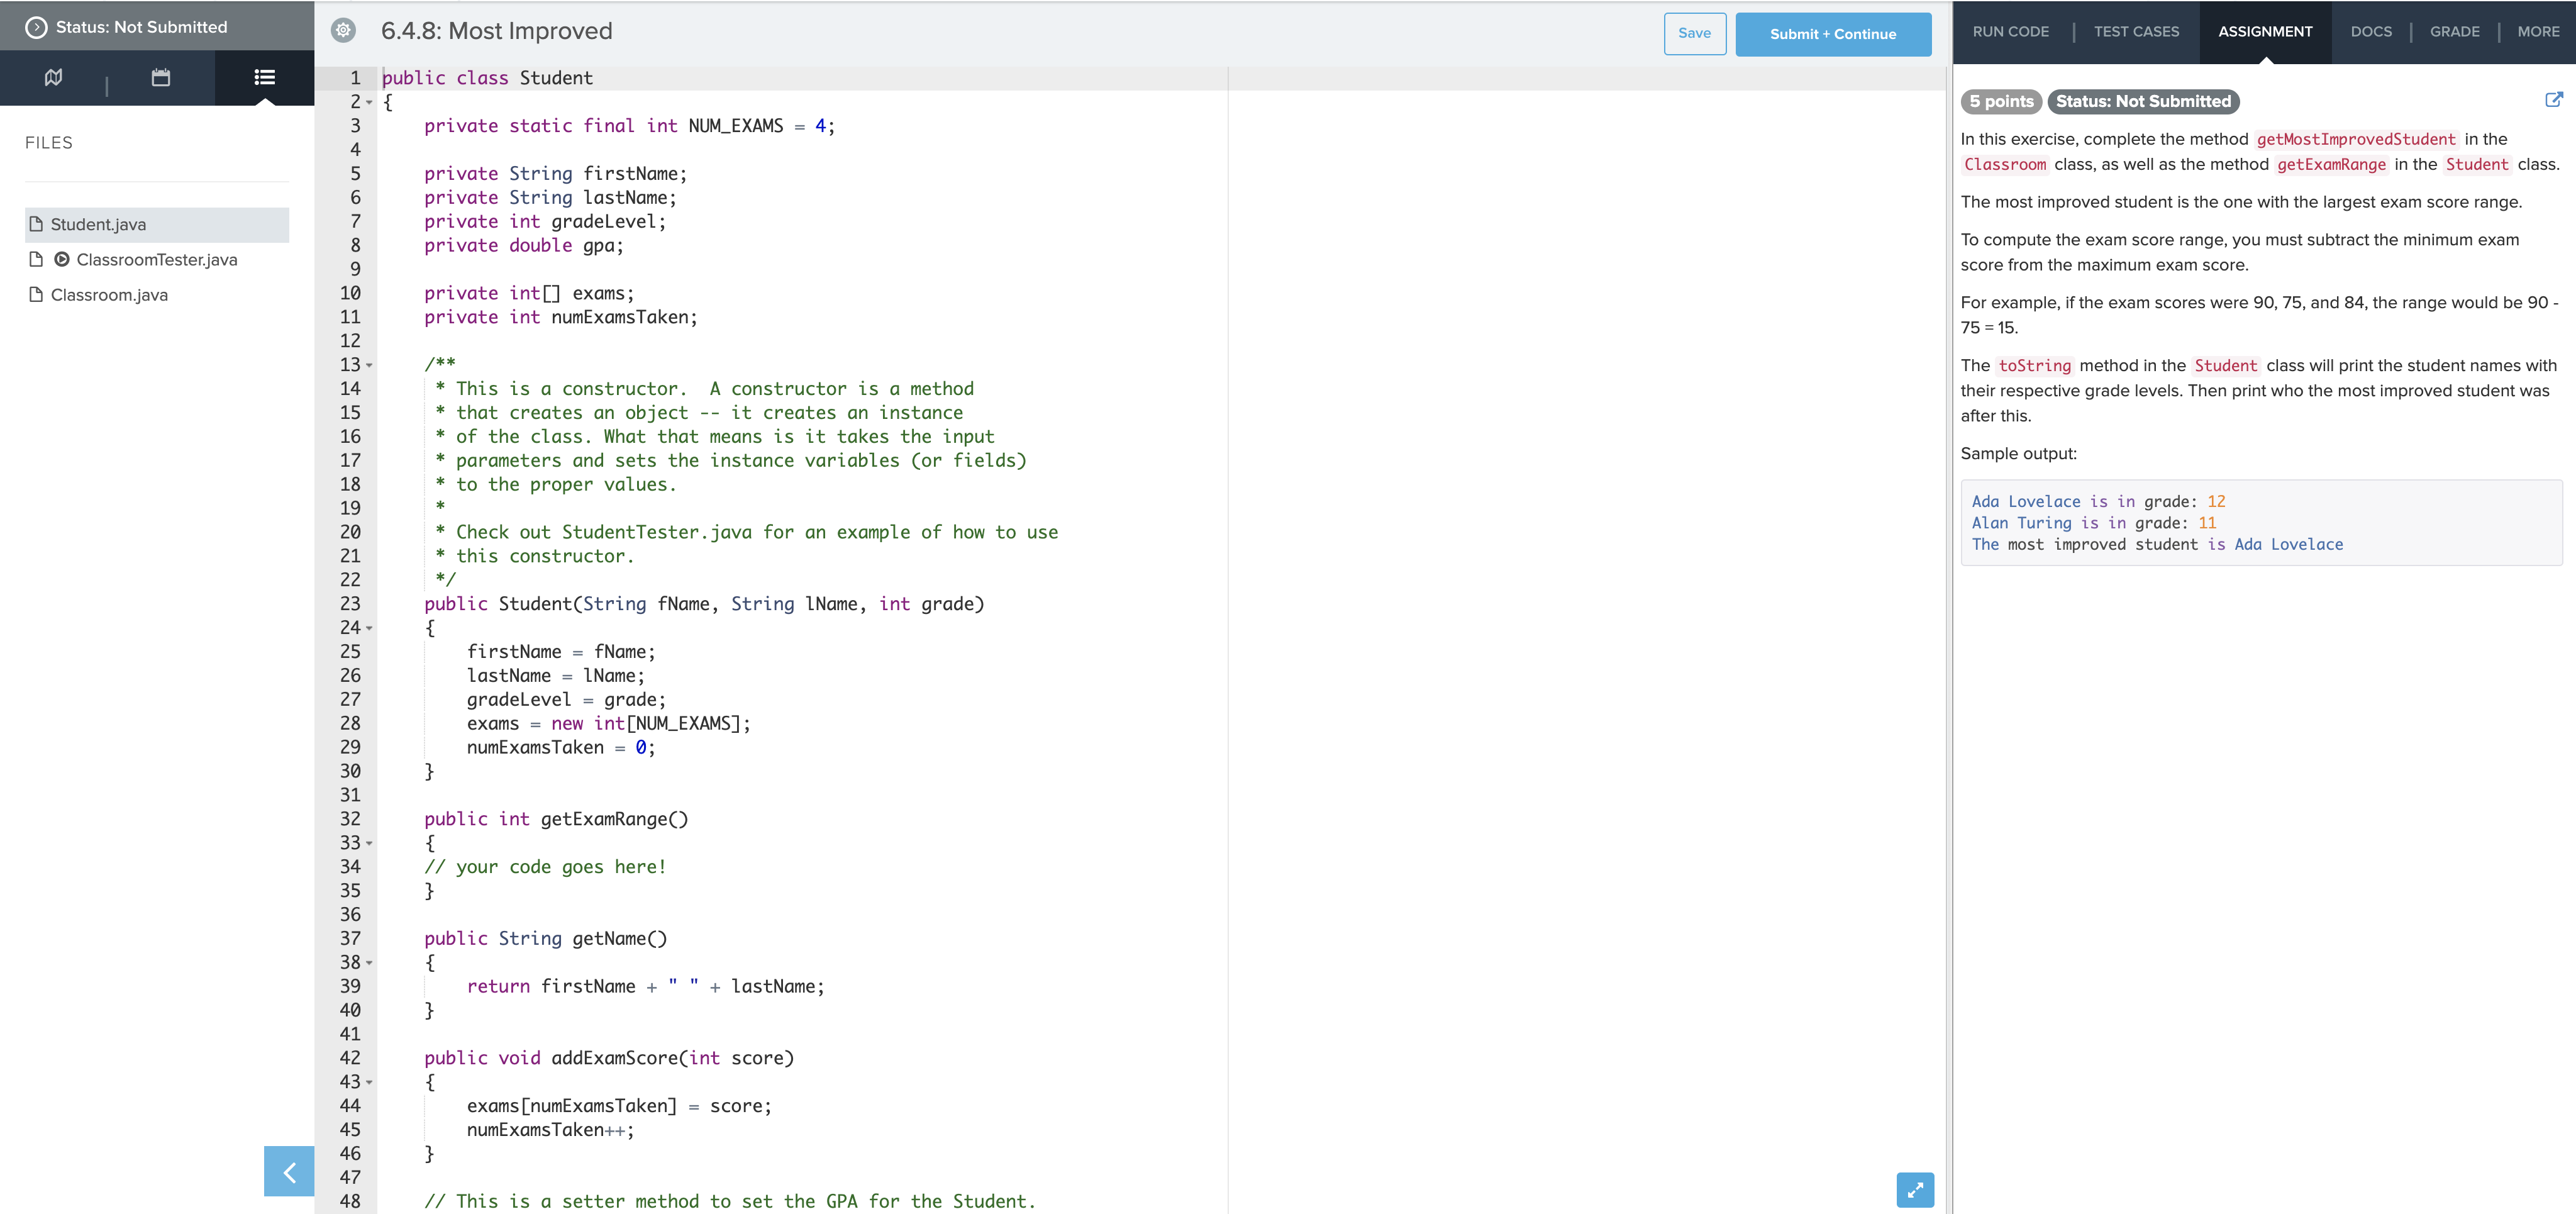Open assignment in new window via external link icon

point(2554,99)
